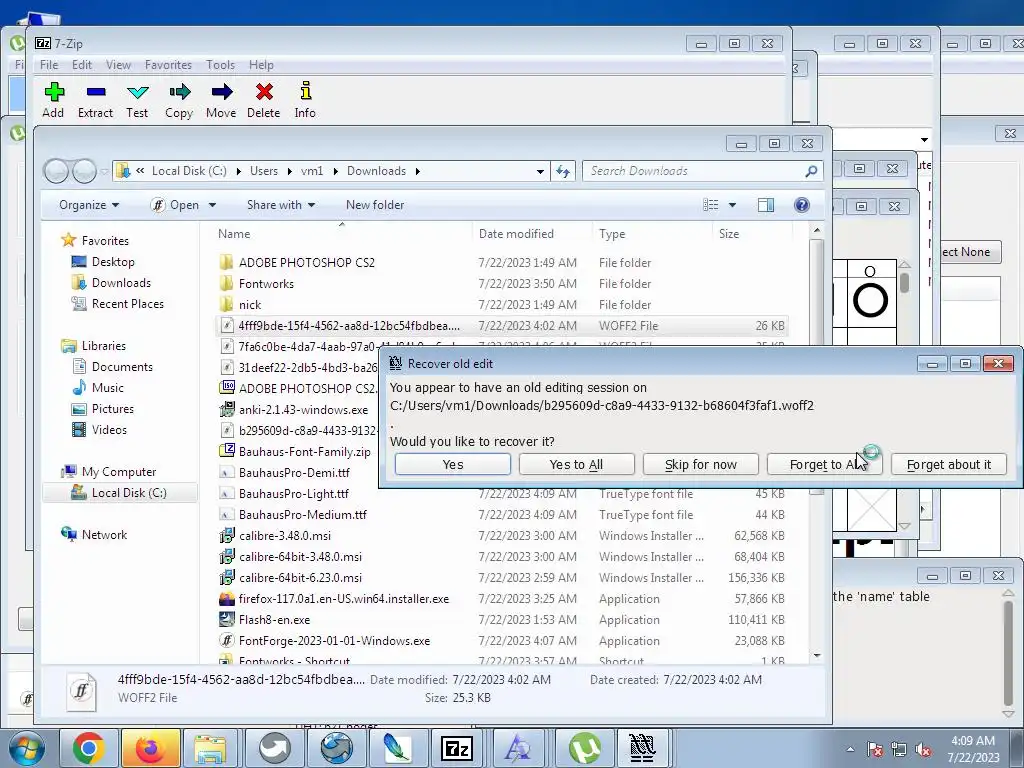Select Network in navigation pane

[x=104, y=534]
